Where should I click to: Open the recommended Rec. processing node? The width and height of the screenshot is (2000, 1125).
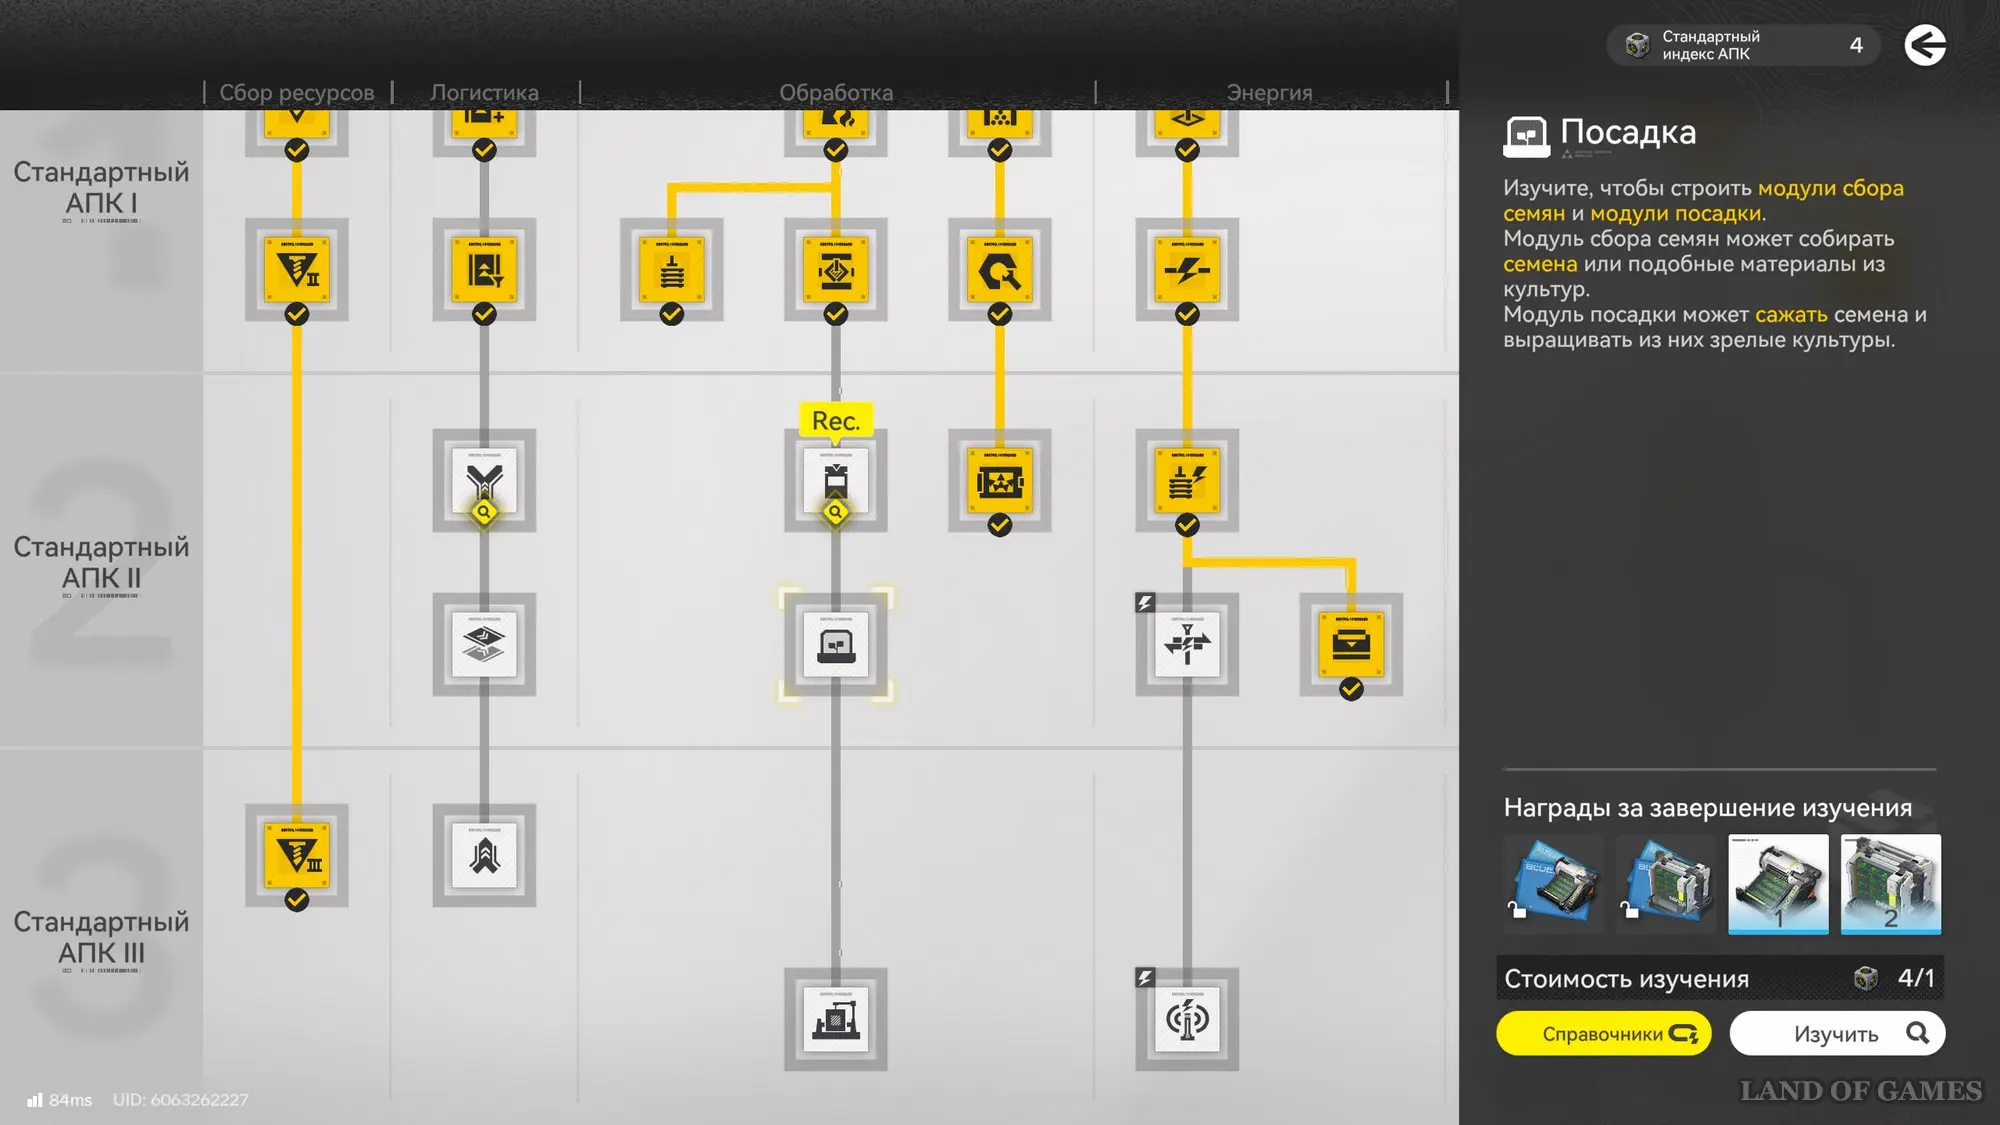(x=836, y=481)
